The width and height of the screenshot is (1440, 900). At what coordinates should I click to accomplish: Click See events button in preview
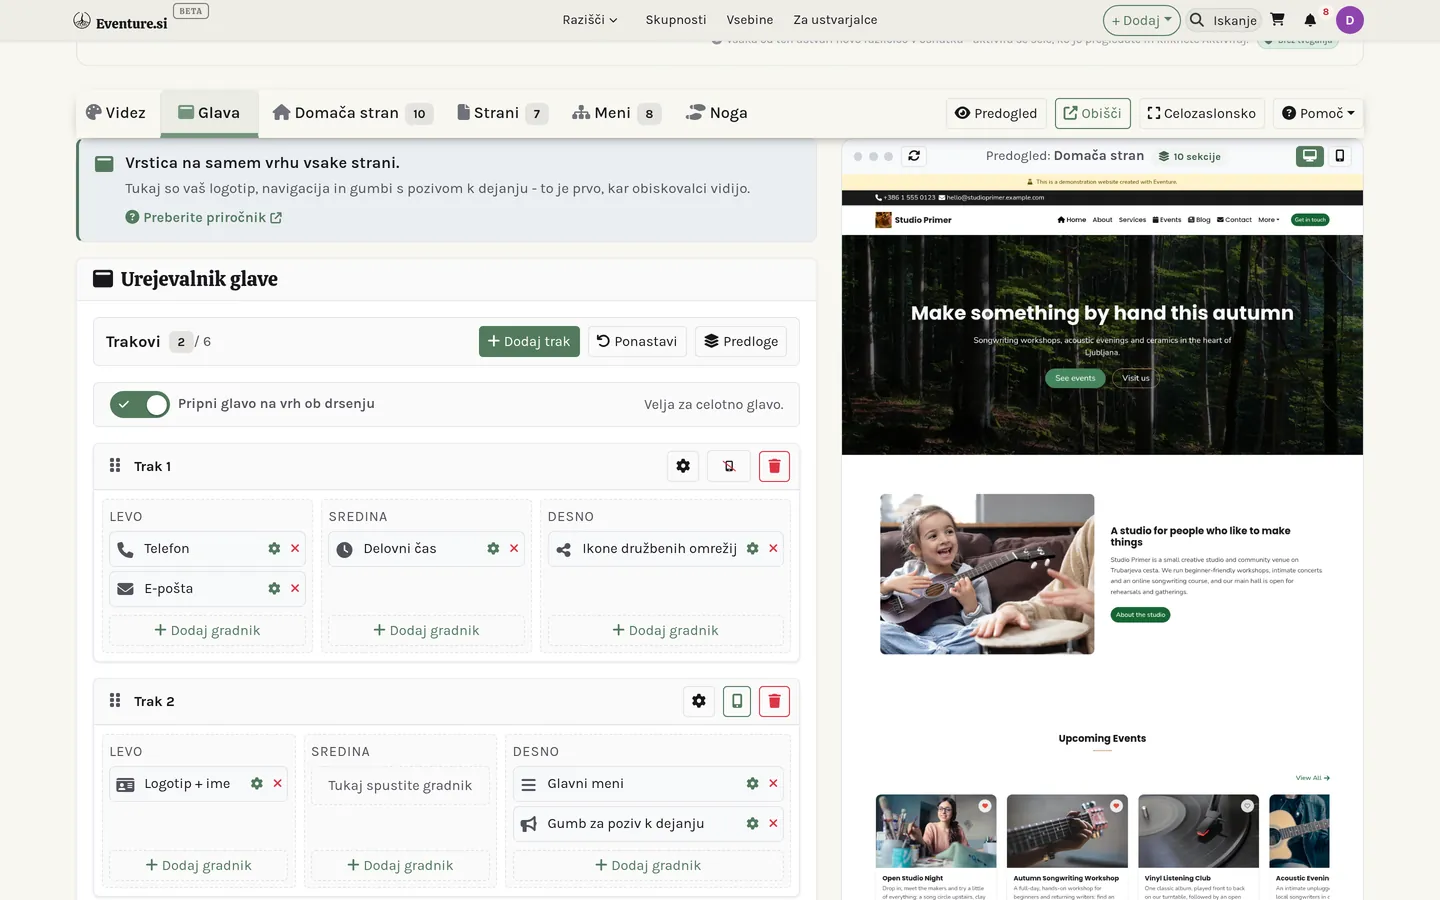[1075, 378]
